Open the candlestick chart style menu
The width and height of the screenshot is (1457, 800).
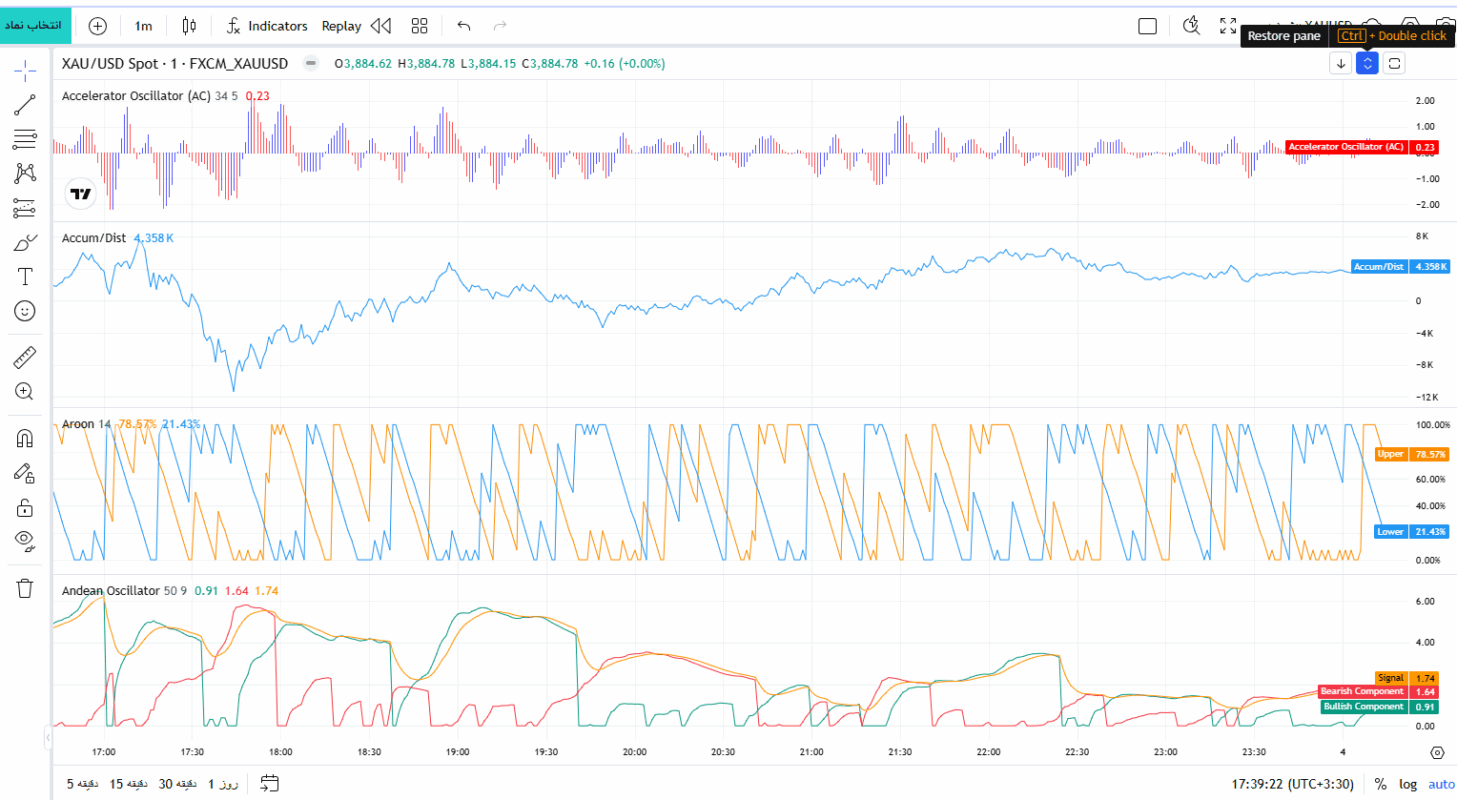190,26
